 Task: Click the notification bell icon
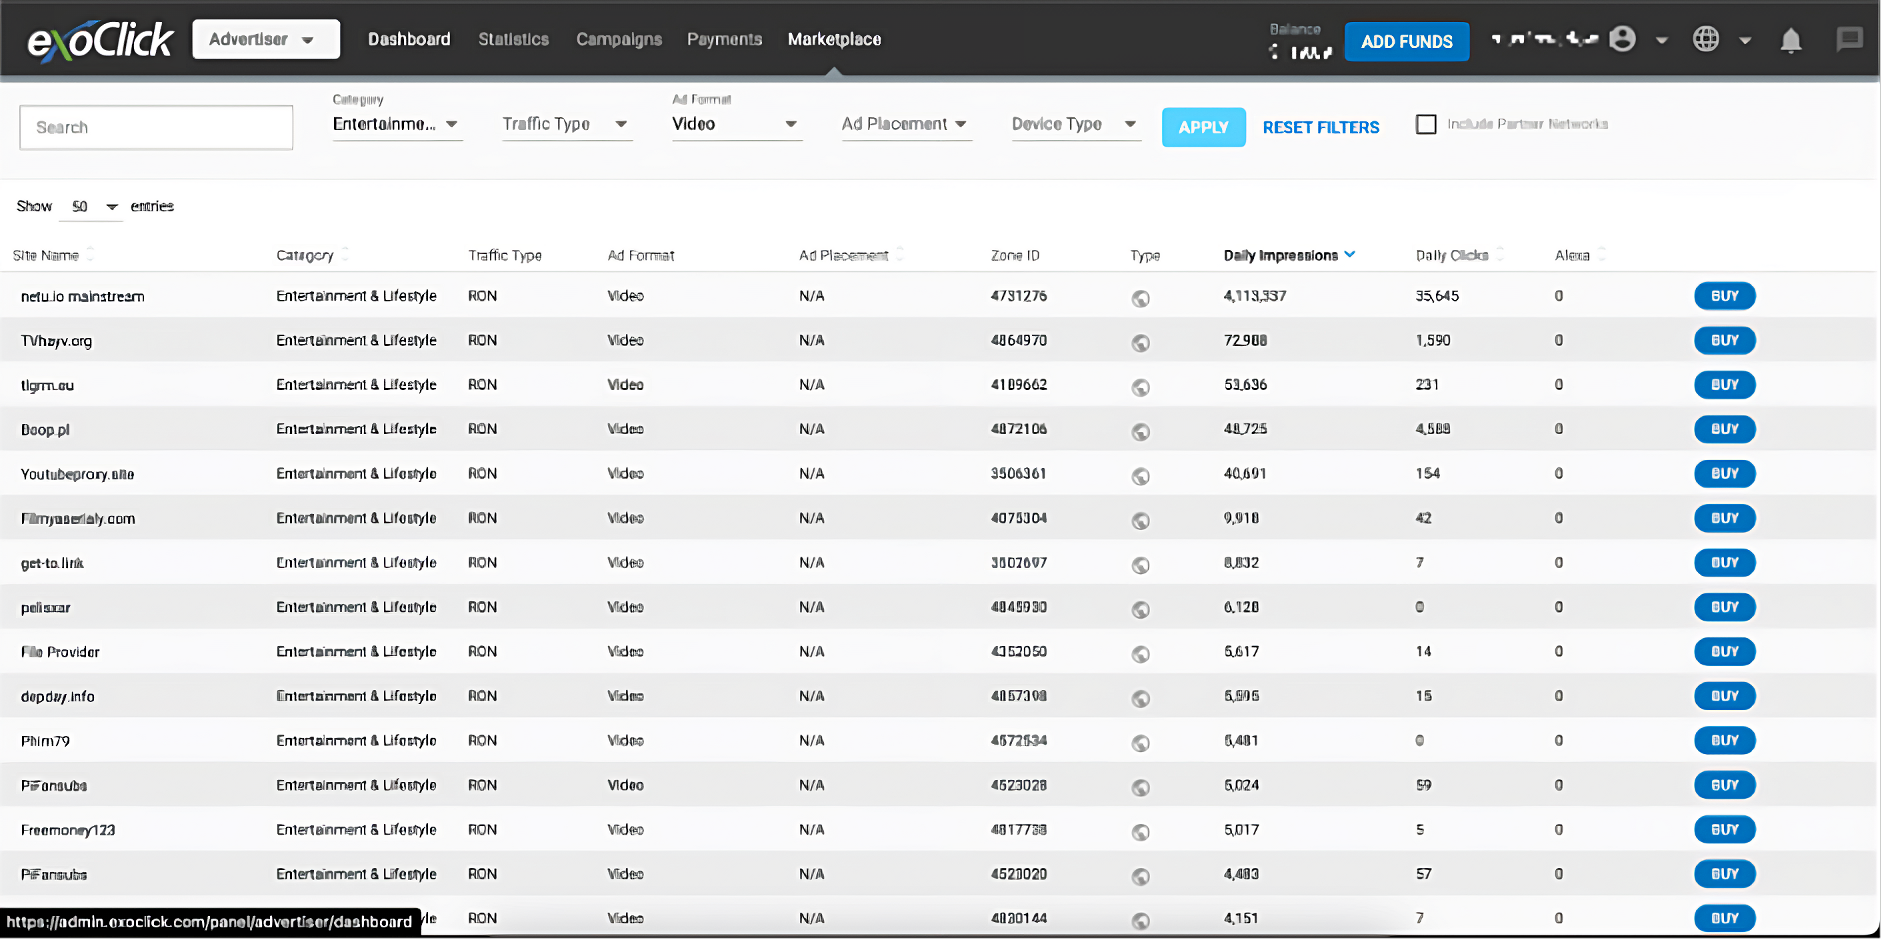pyautogui.click(x=1790, y=40)
